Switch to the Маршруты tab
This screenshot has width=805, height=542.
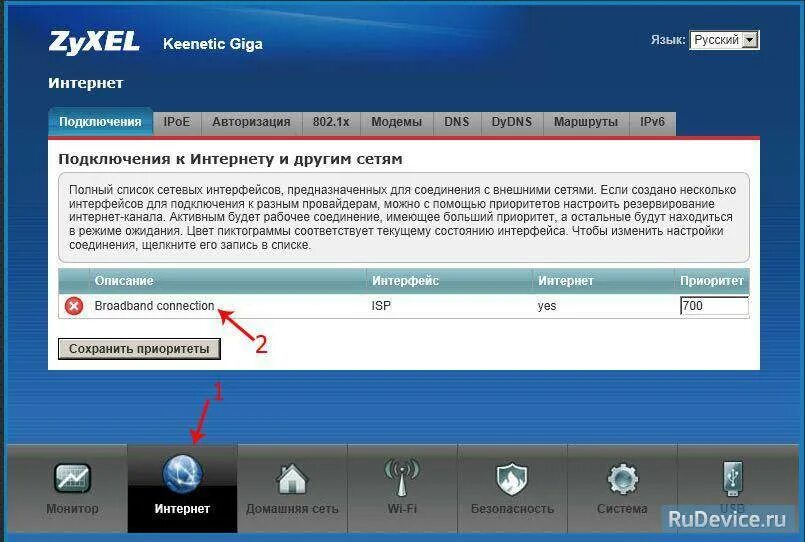[x=586, y=122]
